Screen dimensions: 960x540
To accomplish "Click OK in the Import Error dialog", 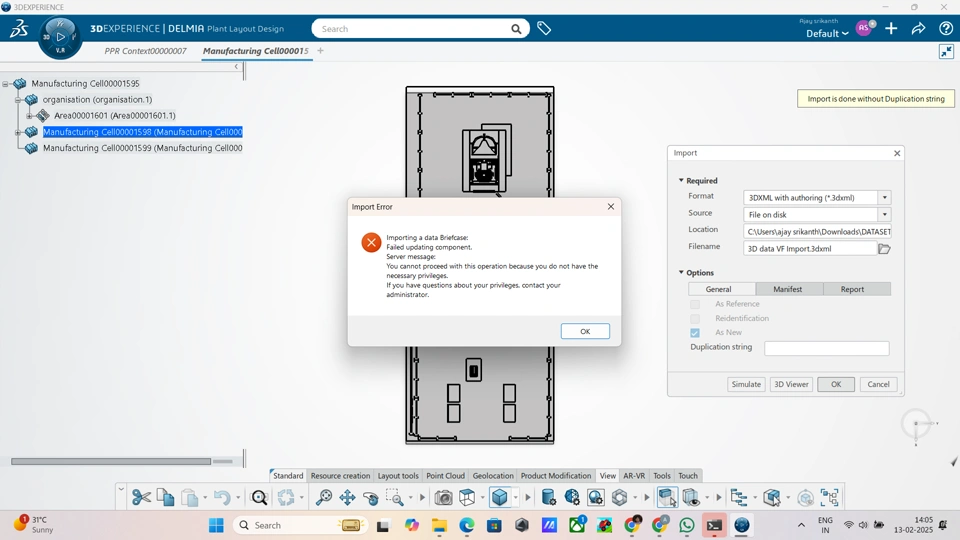I will coord(585,331).
